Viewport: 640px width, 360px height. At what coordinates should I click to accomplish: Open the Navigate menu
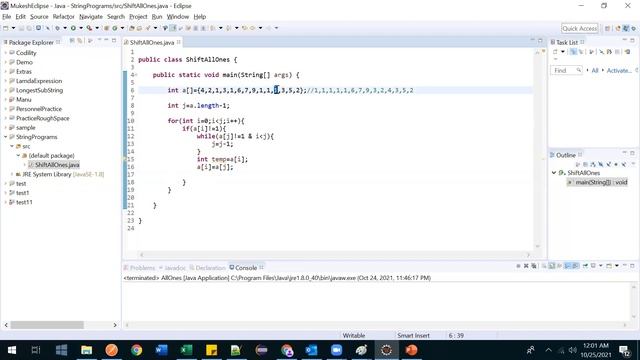point(91,17)
